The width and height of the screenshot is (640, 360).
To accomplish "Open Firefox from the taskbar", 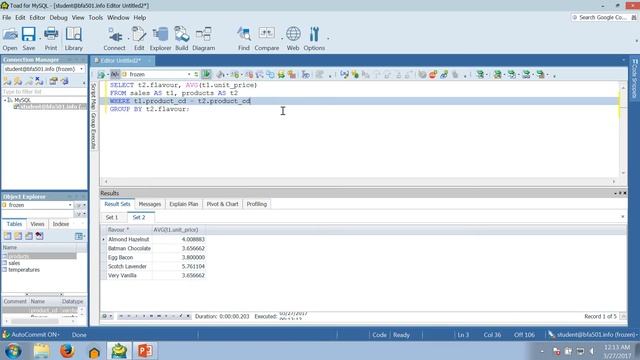I will [67, 351].
